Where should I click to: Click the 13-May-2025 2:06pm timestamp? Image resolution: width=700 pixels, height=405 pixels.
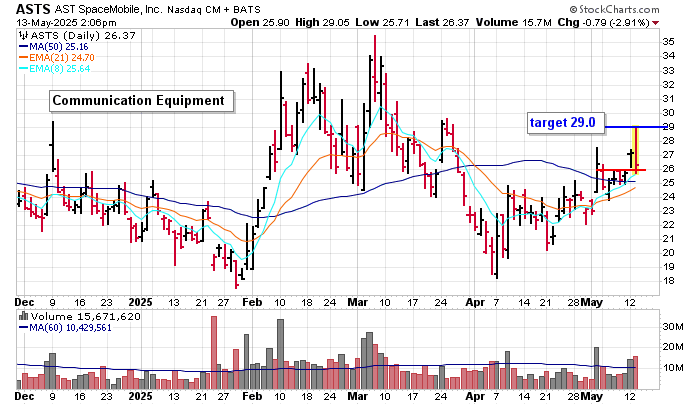67,23
